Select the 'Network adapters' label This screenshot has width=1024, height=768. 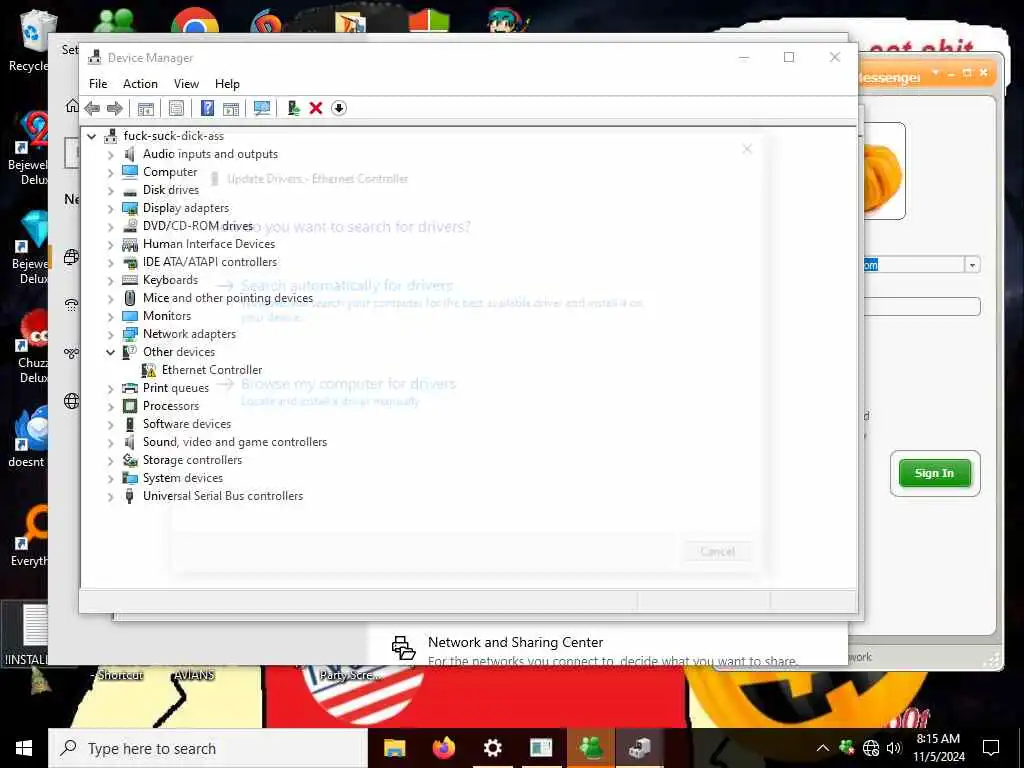tap(189, 334)
